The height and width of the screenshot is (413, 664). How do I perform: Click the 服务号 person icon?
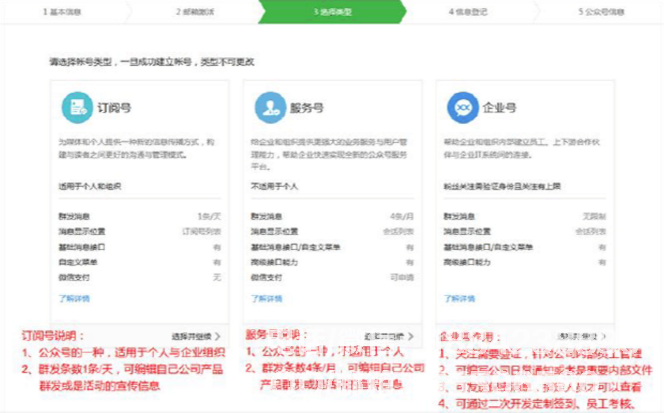click(x=270, y=108)
